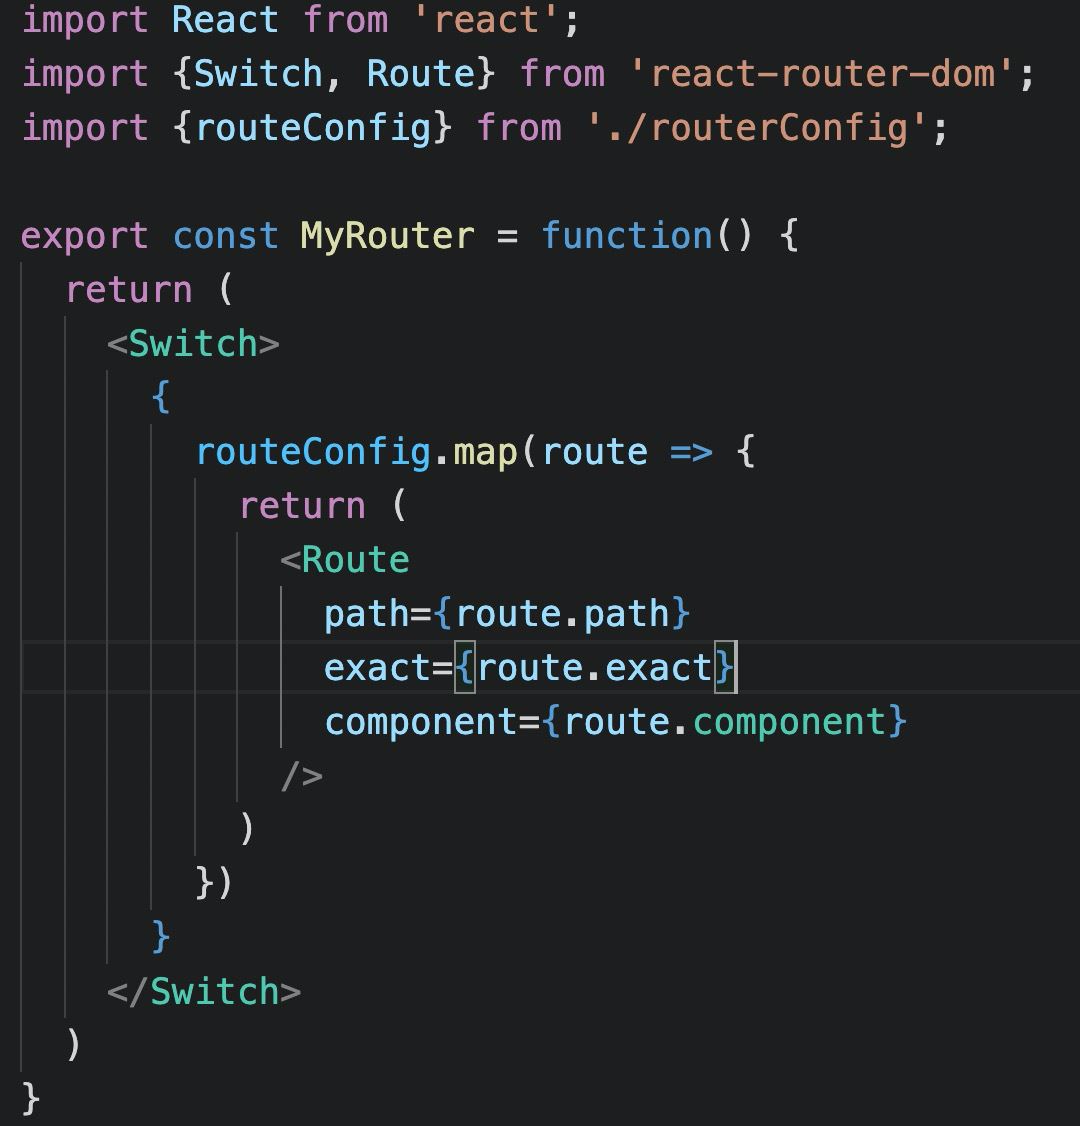Click the exact attribute name
This screenshot has width=1080, height=1126.
(x=377, y=669)
